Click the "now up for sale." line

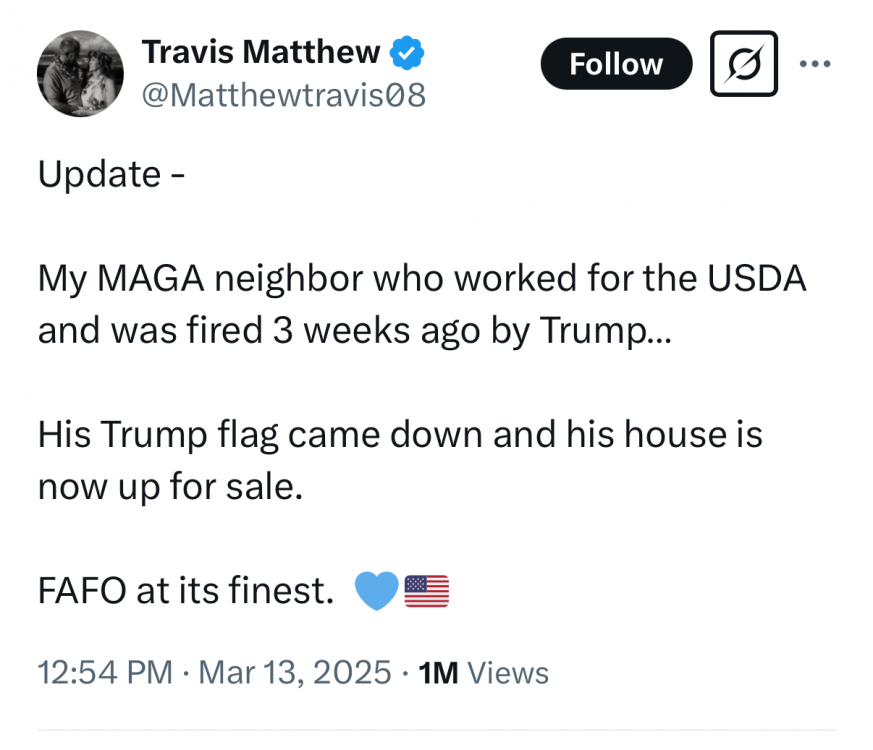click(x=170, y=486)
